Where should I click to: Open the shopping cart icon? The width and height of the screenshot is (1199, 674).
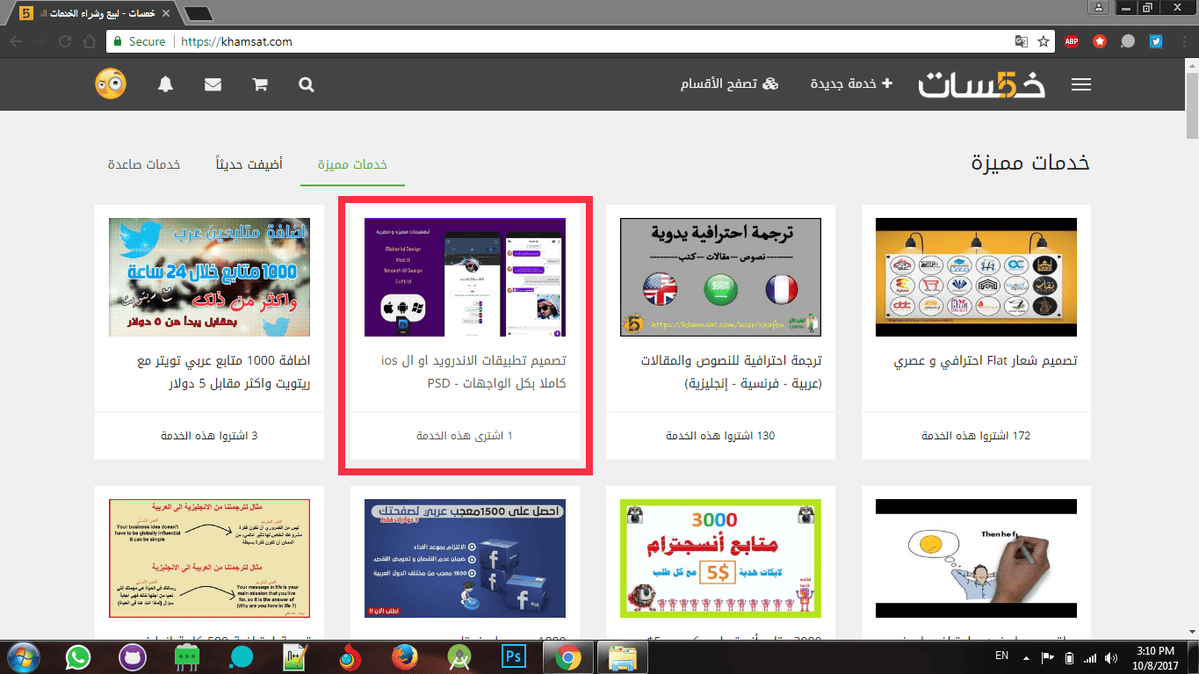coord(260,84)
